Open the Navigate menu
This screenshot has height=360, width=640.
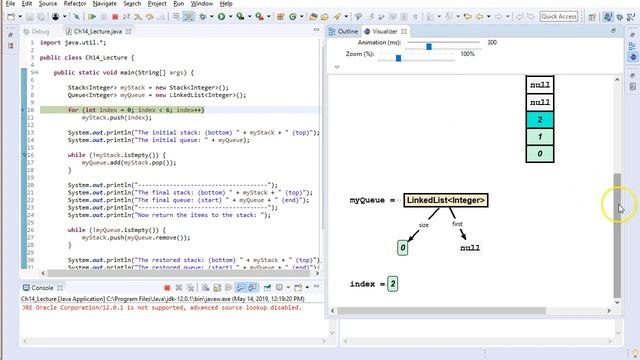104,4
